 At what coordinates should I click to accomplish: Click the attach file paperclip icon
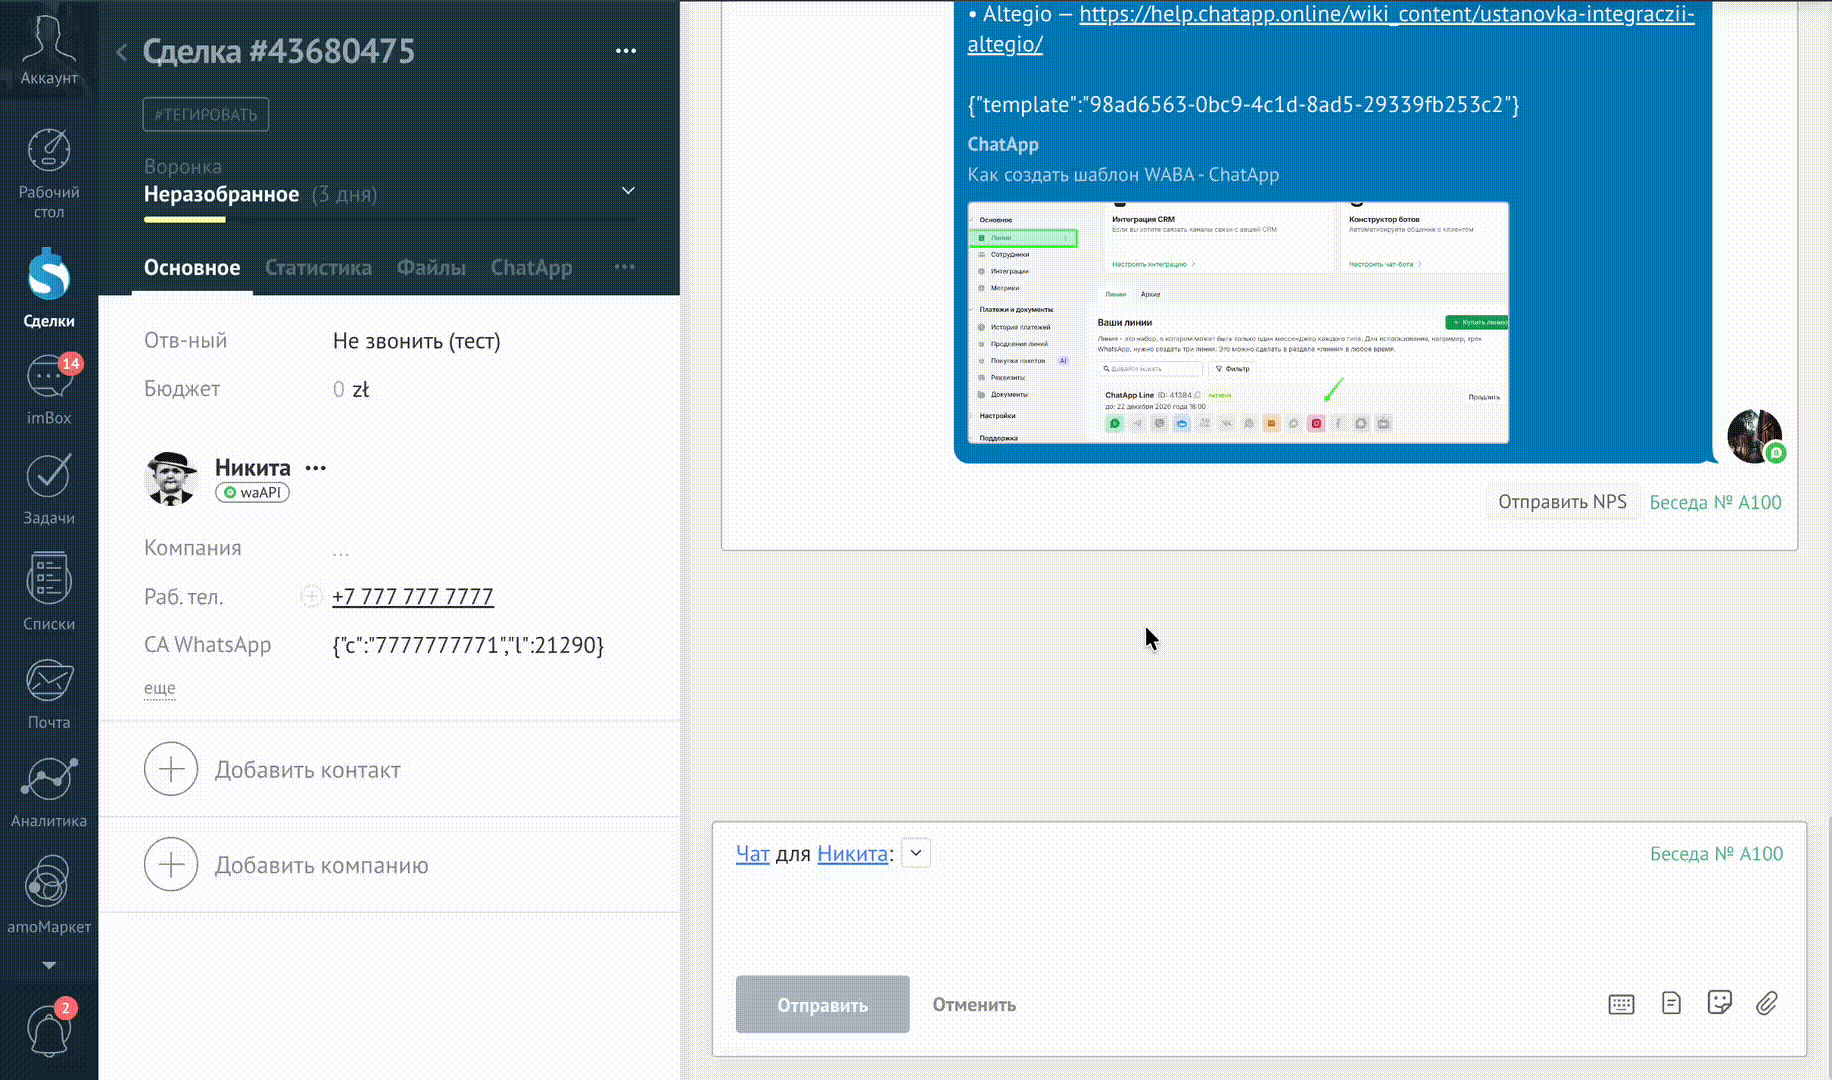pos(1767,1003)
